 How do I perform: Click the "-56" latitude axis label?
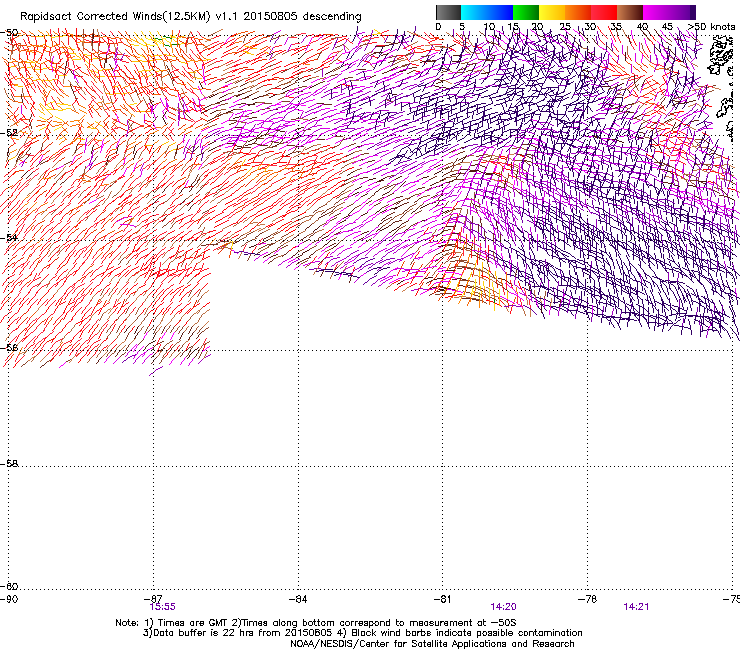coord(9,347)
